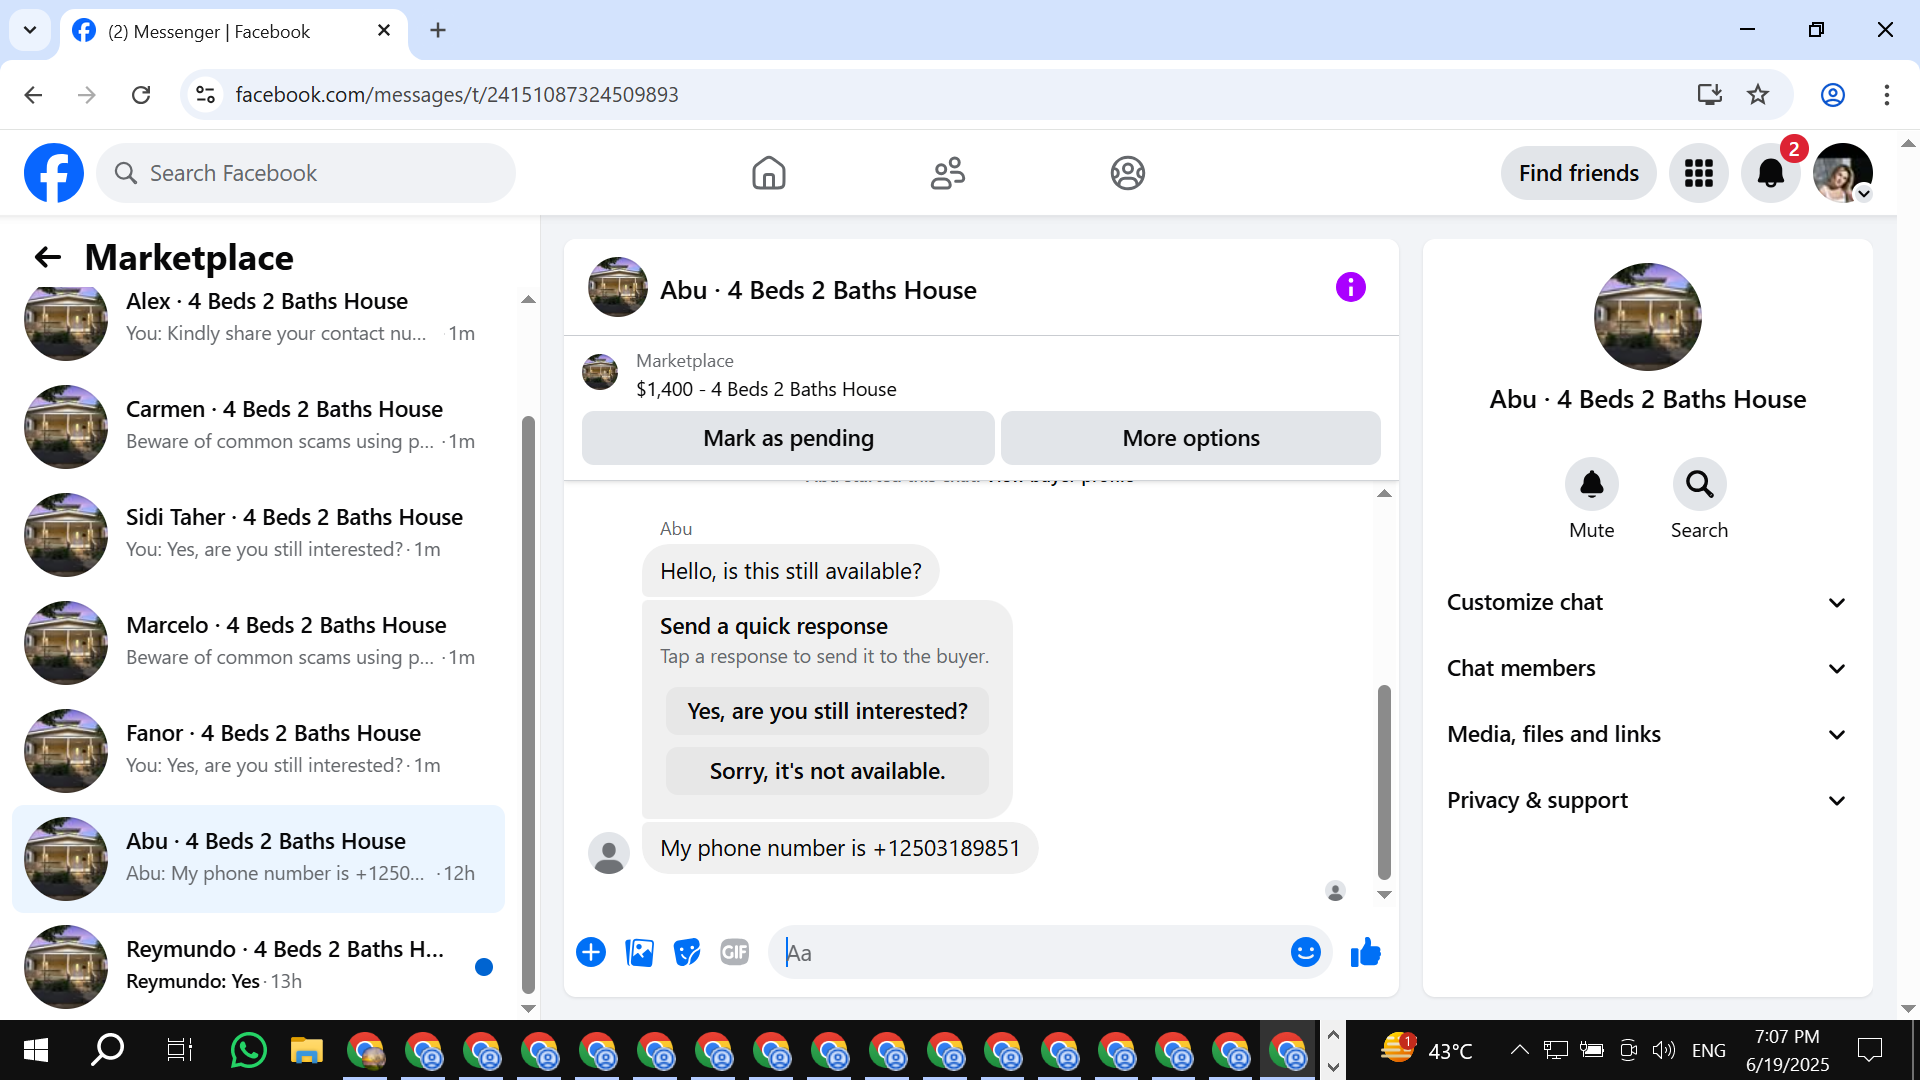Viewport: 1920px width, 1080px height.
Task: Open the Chrome three-dot menu
Action: tap(1886, 94)
